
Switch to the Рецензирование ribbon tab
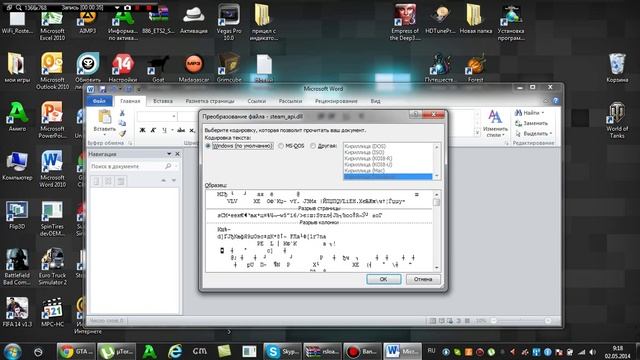336,101
